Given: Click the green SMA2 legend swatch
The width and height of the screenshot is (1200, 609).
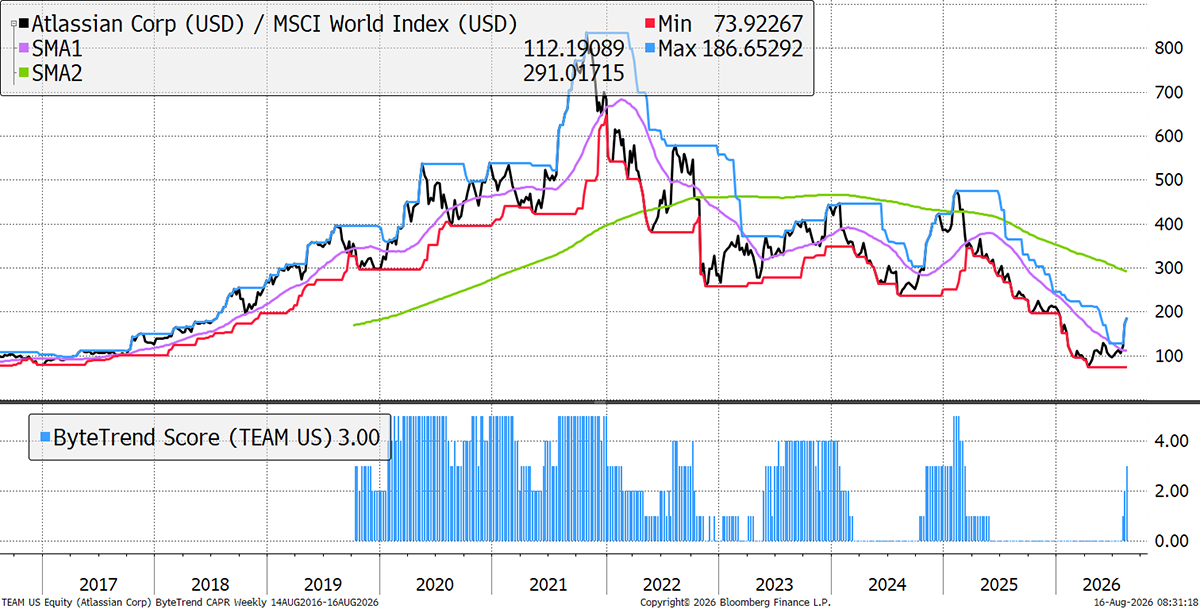Looking at the screenshot, I should 24,73.
